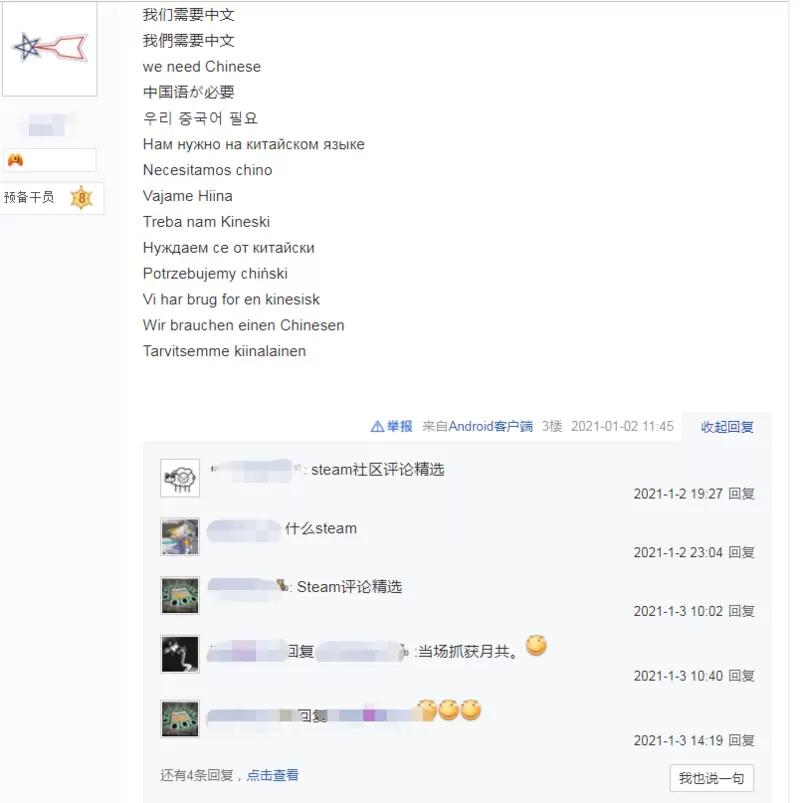
Task: Click the 预备干员 member title label
Action: coord(29,197)
